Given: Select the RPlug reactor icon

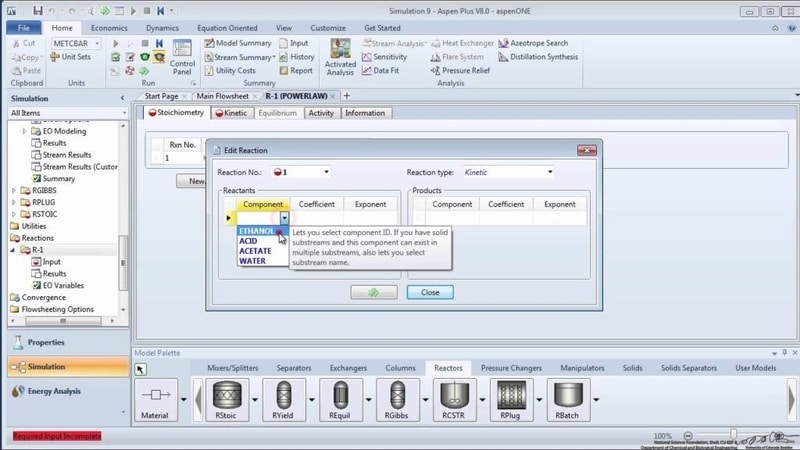Looking at the screenshot, I should [x=511, y=400].
